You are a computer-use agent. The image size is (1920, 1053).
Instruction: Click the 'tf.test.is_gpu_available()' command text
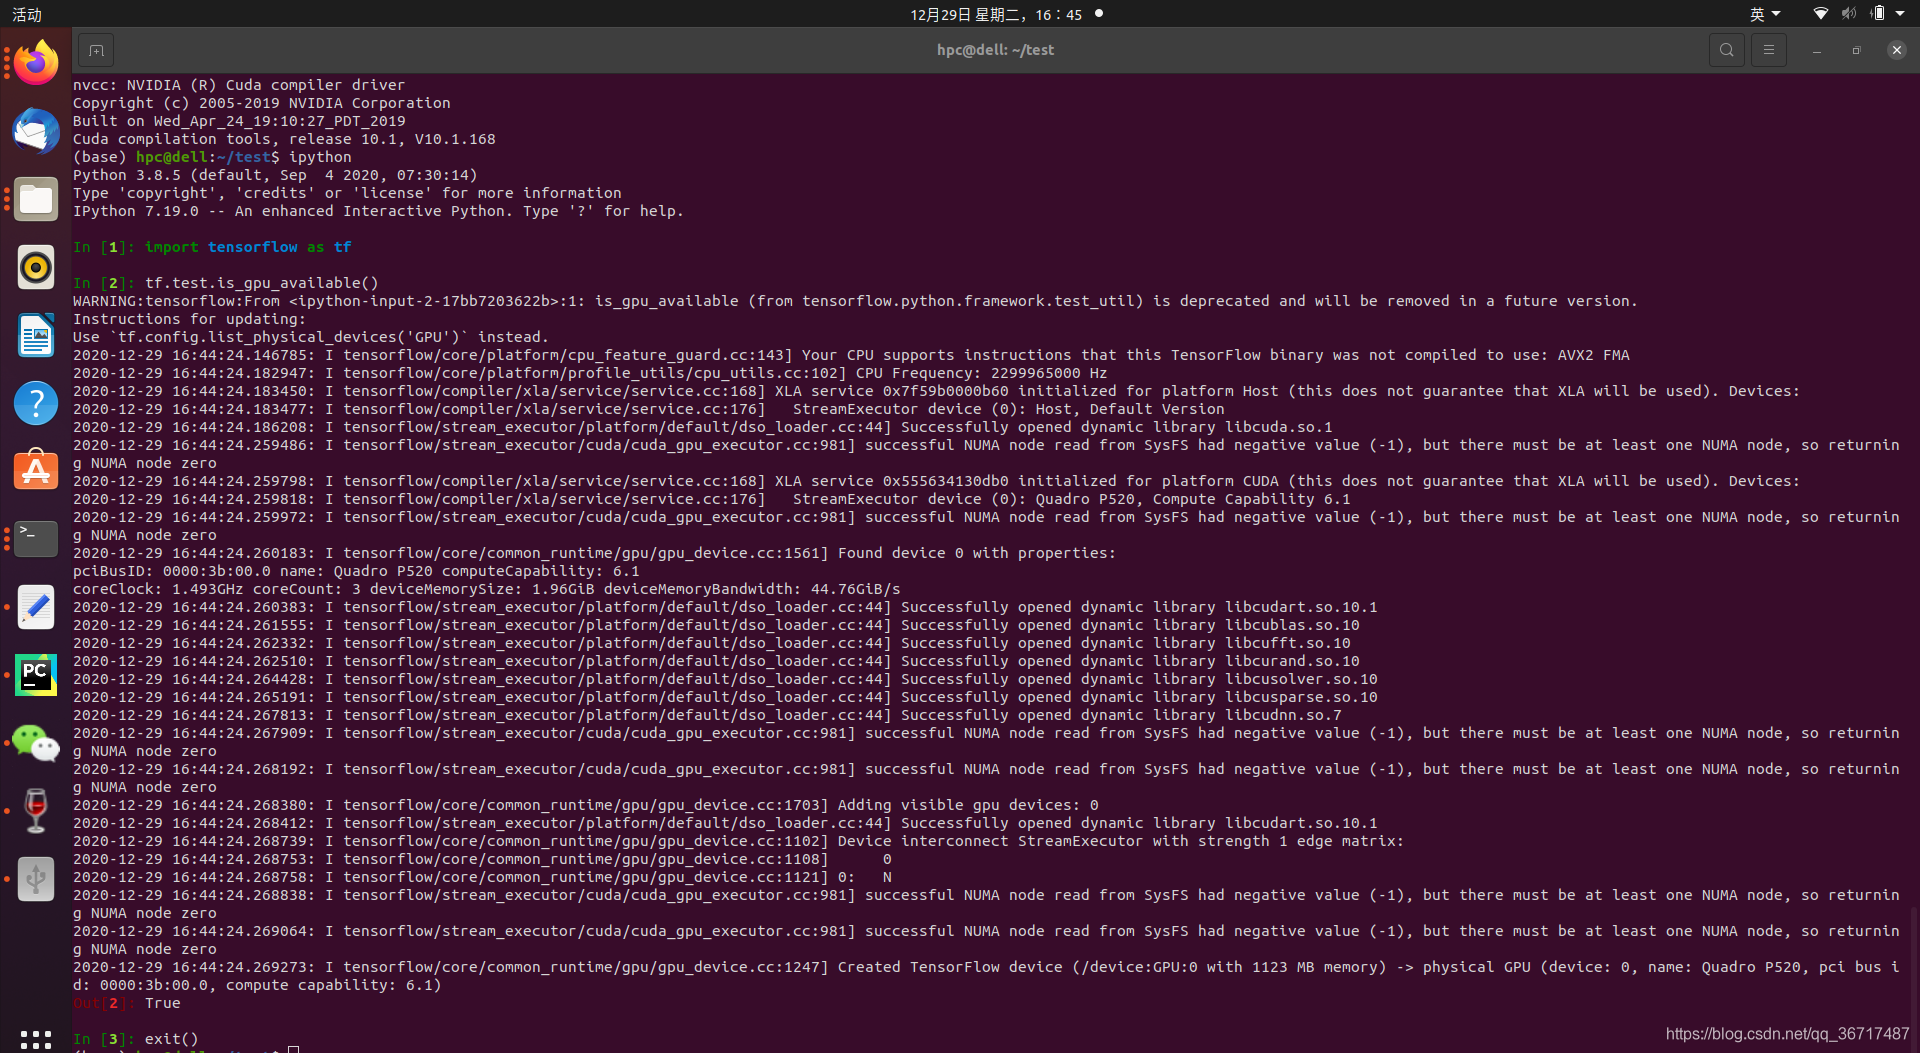click(x=261, y=283)
